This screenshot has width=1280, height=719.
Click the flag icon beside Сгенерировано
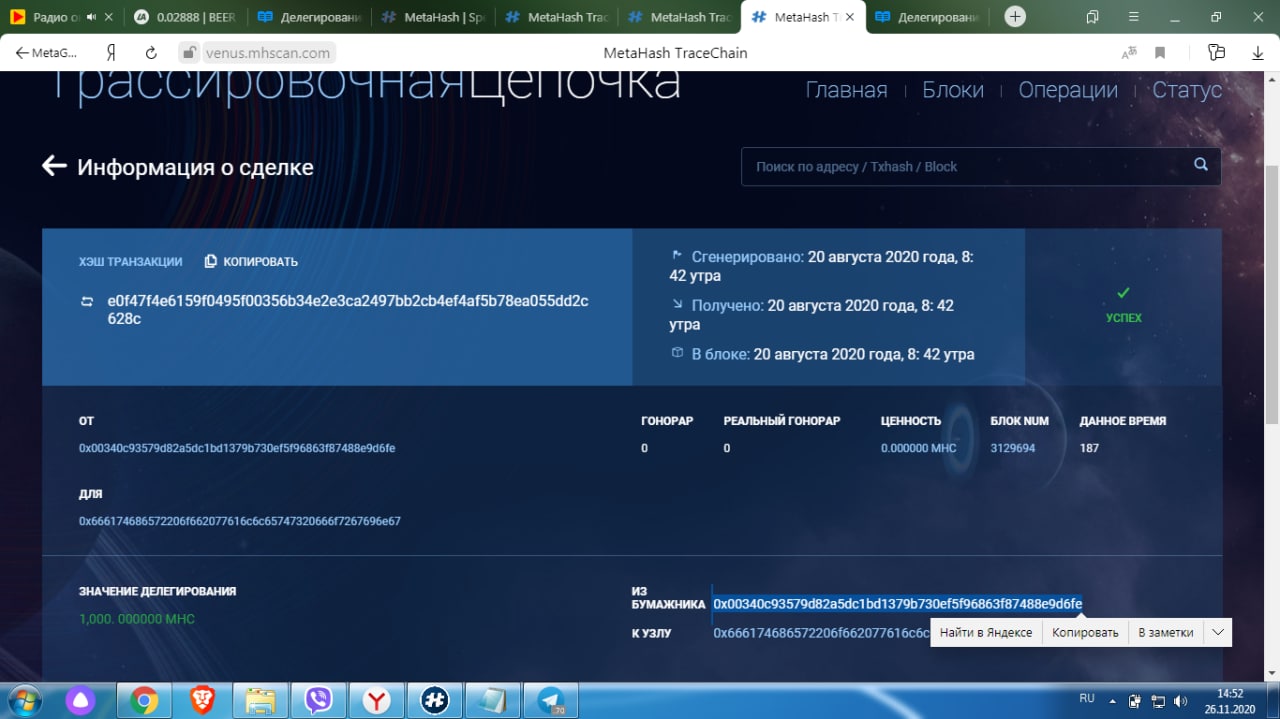coord(677,256)
